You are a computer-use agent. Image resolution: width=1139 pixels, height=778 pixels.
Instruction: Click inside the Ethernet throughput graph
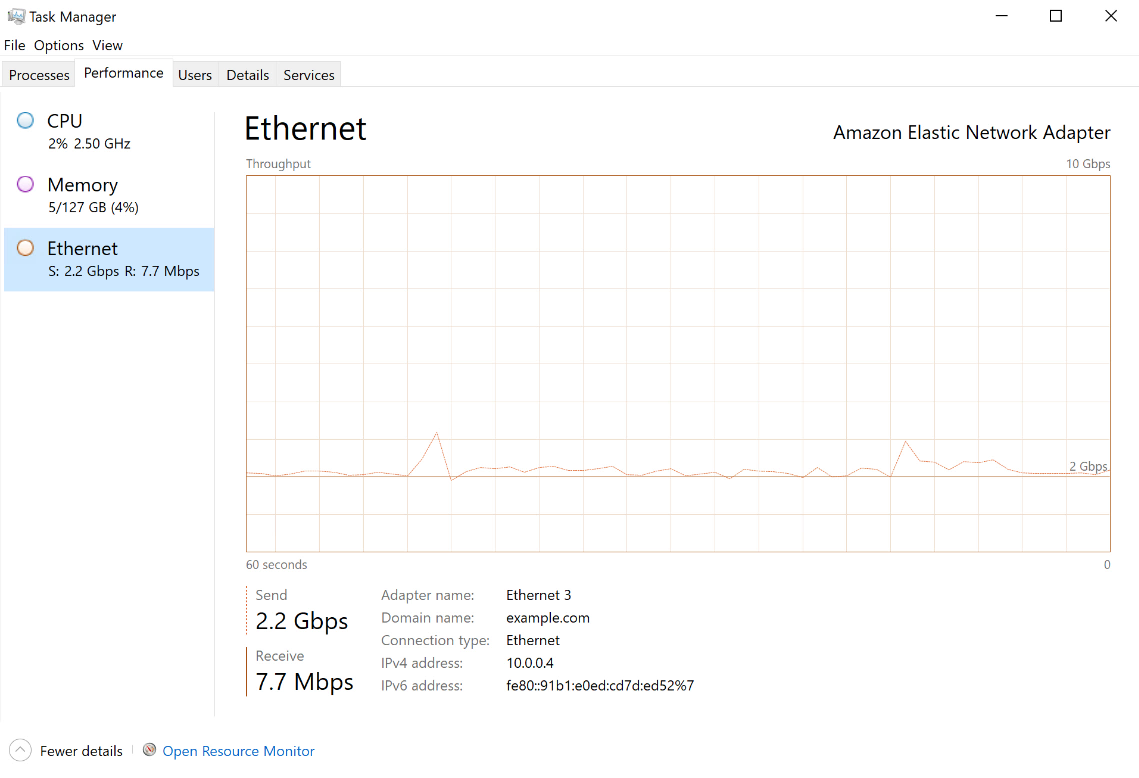tap(678, 364)
